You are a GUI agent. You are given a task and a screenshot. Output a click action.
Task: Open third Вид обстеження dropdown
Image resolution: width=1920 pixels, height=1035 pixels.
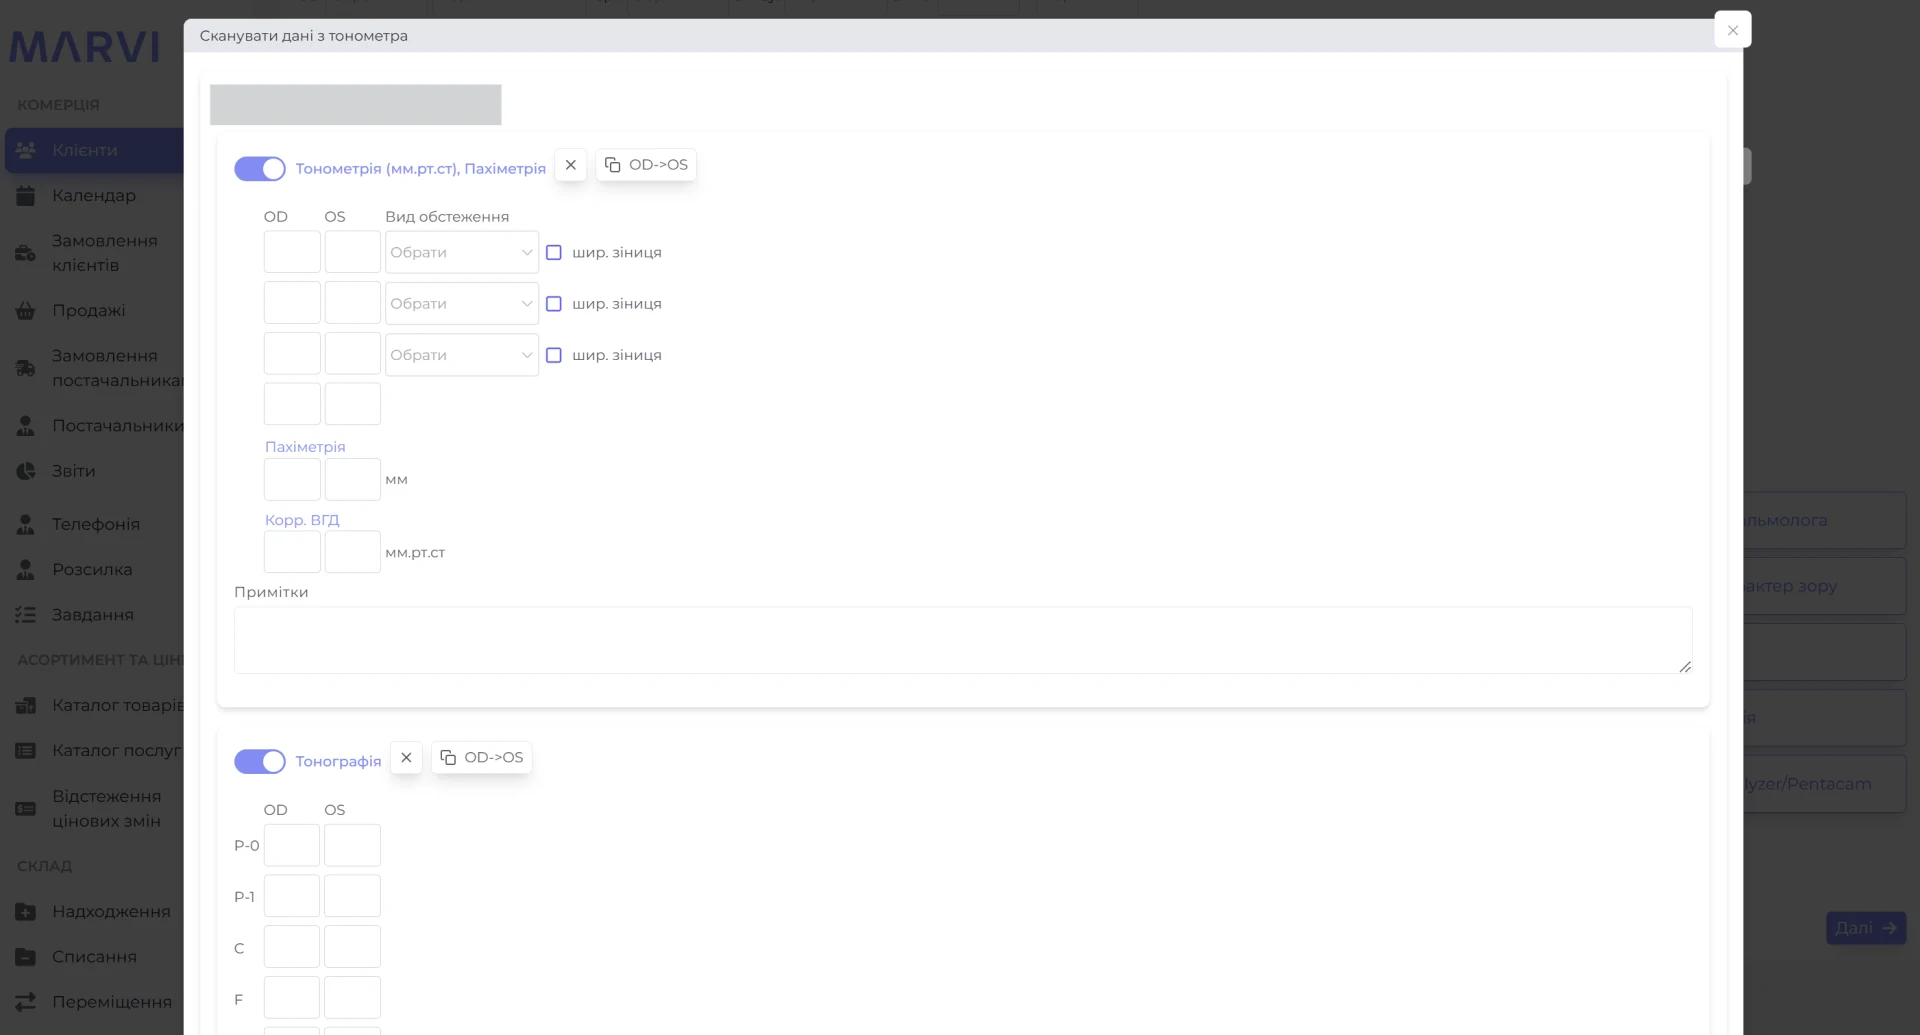(462, 355)
